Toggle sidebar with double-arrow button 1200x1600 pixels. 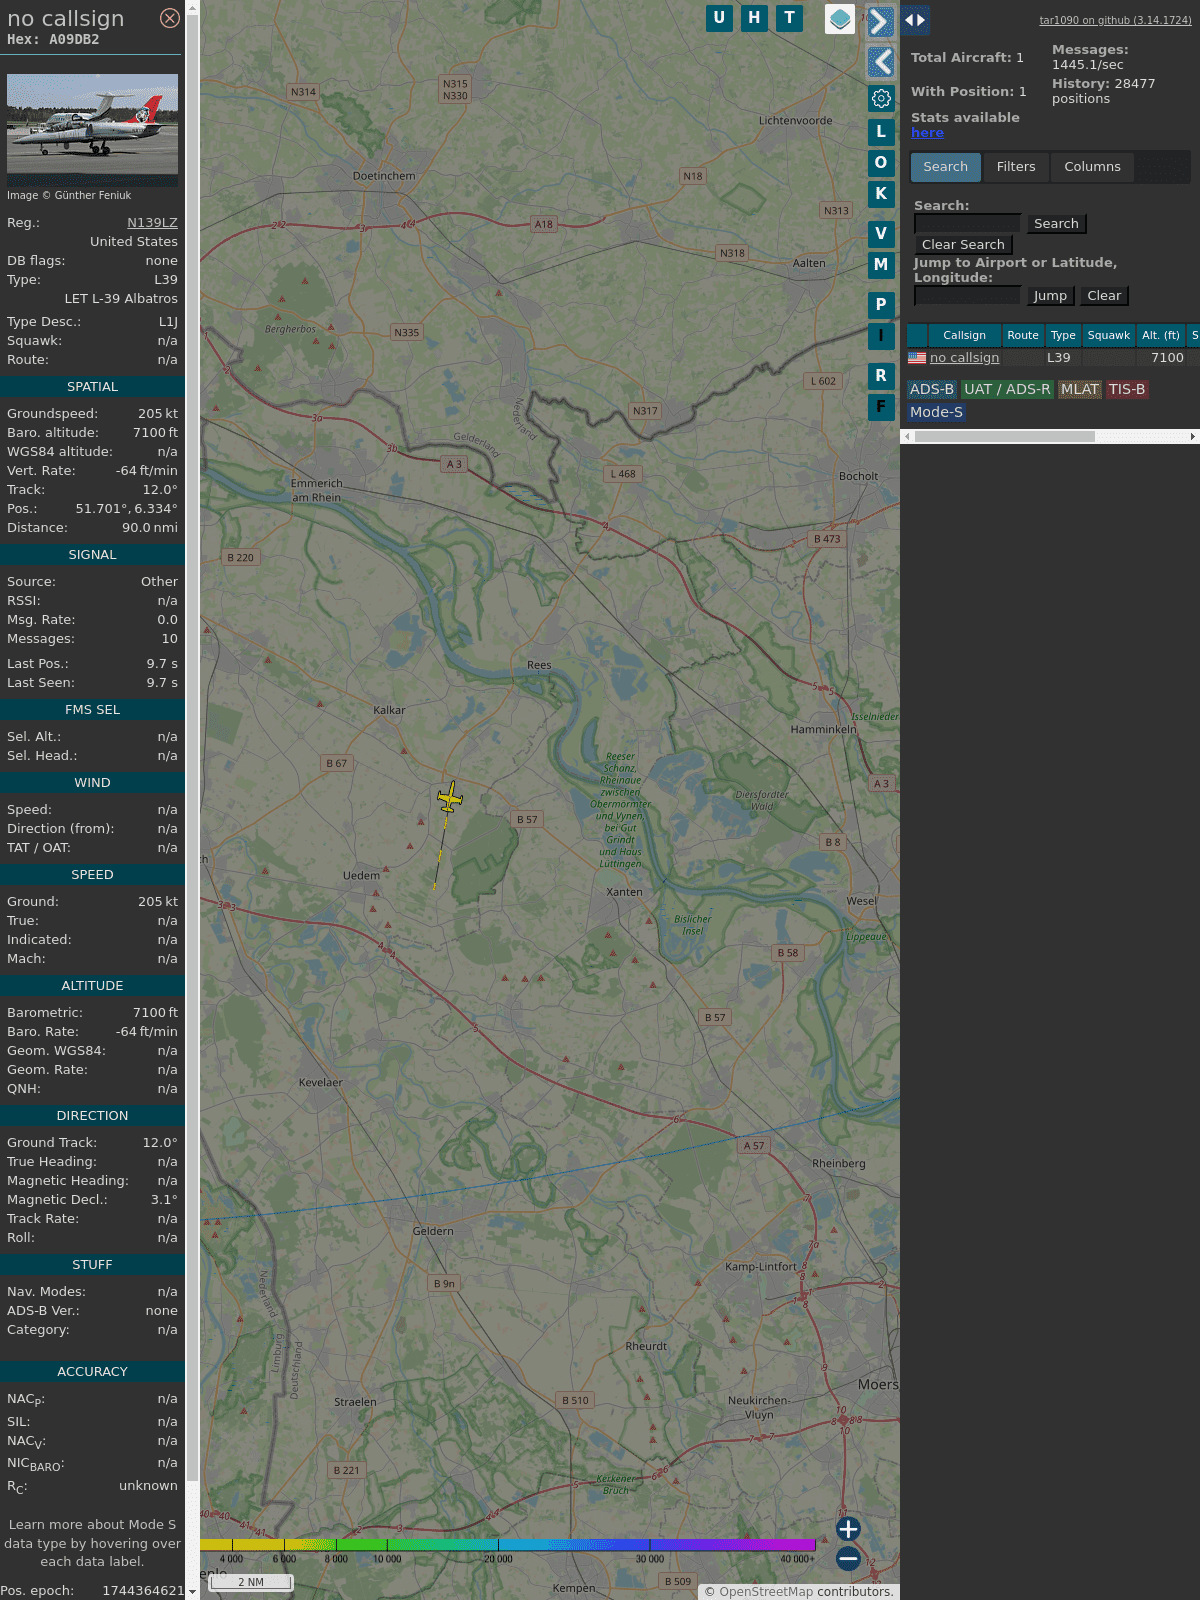pyautogui.click(x=915, y=19)
